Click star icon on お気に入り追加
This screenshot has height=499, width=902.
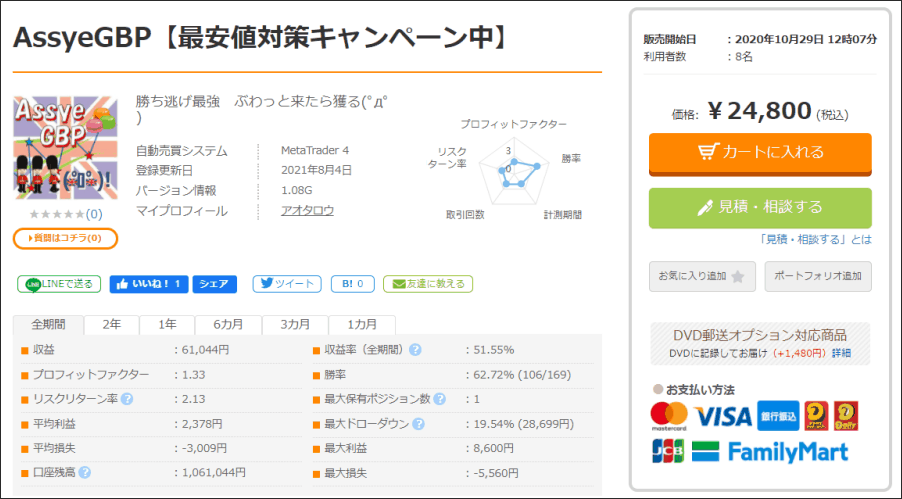(737, 277)
